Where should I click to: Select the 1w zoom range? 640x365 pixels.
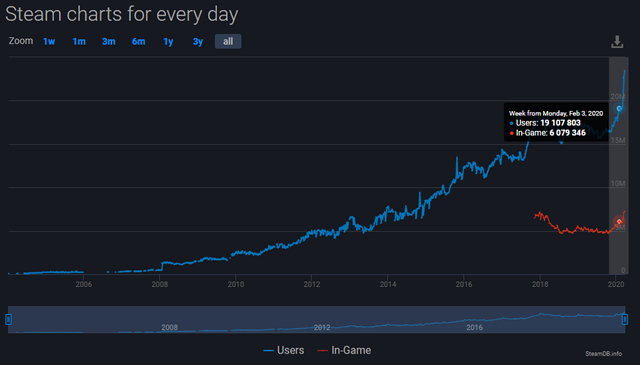click(x=49, y=42)
